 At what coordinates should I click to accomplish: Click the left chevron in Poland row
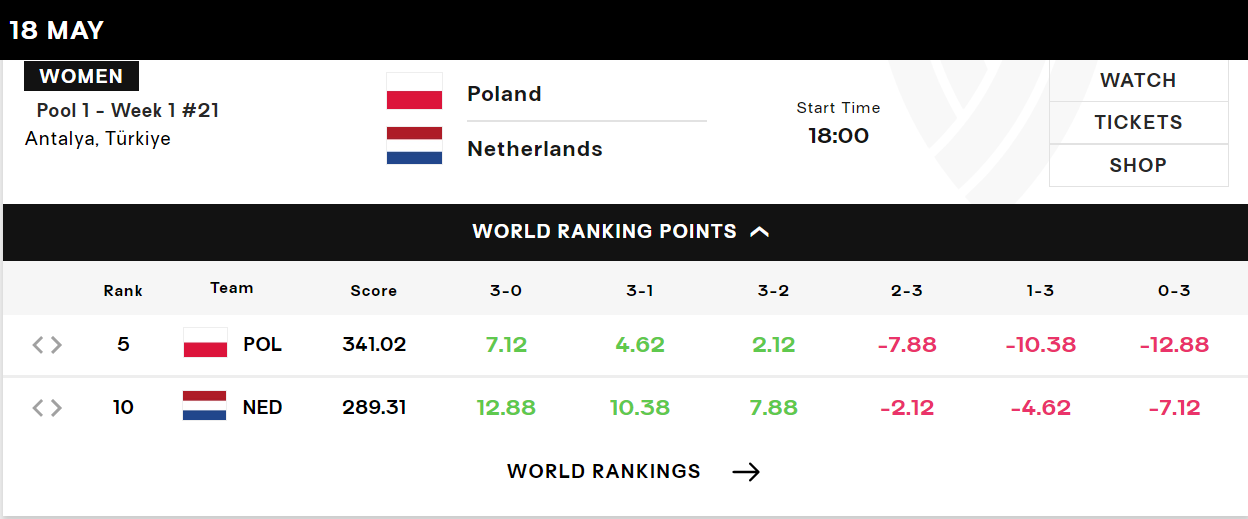coord(38,345)
